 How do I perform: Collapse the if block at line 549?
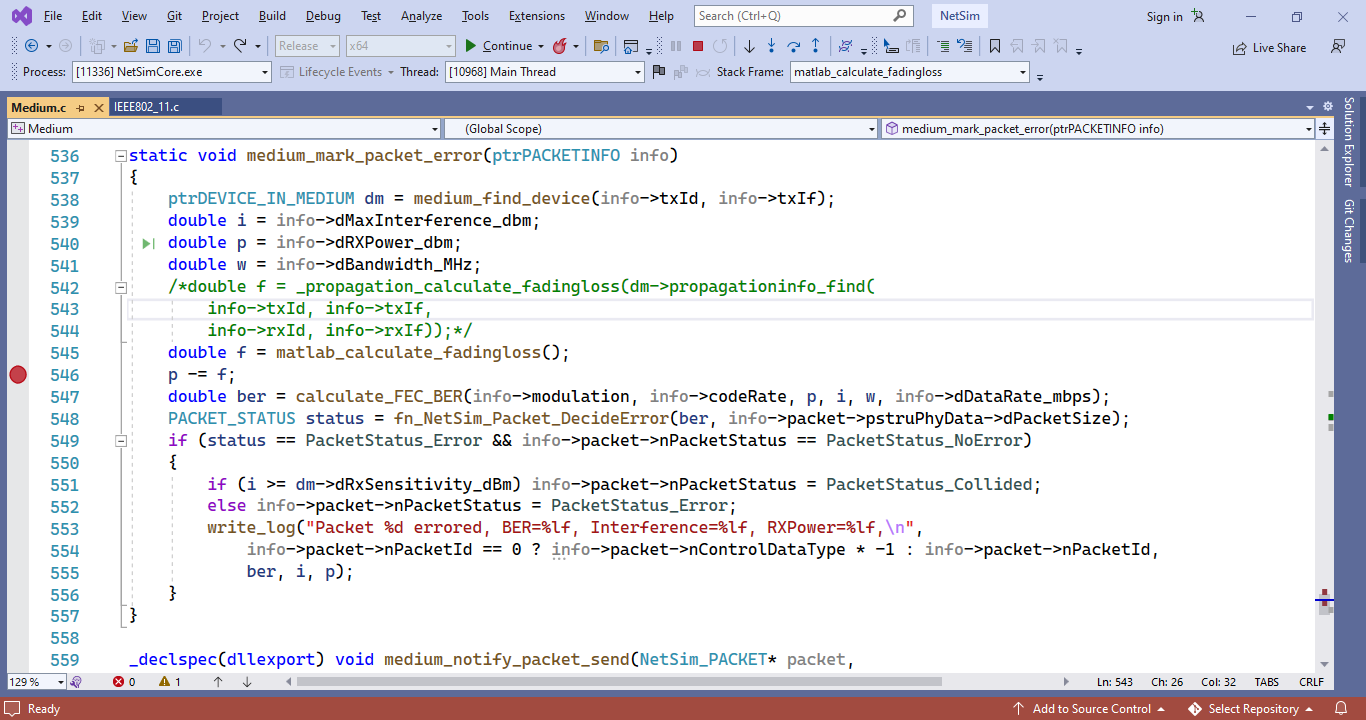(121, 441)
